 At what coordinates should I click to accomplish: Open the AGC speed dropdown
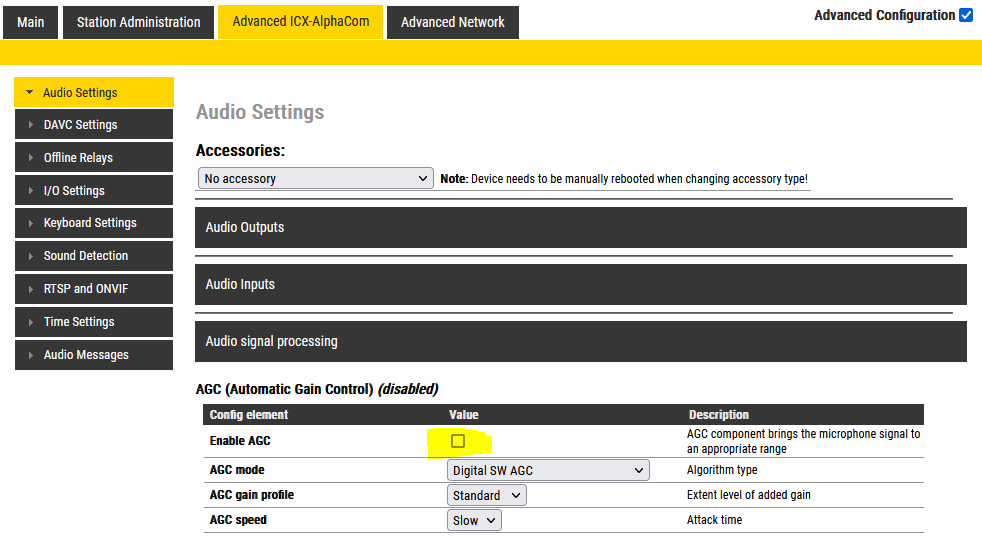[x=474, y=520]
